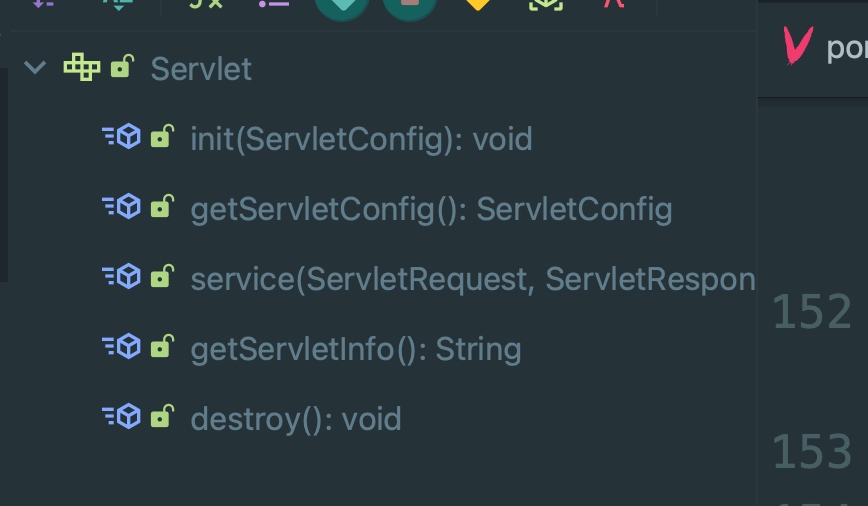Collapse the Servlet tree node

pos(36,68)
